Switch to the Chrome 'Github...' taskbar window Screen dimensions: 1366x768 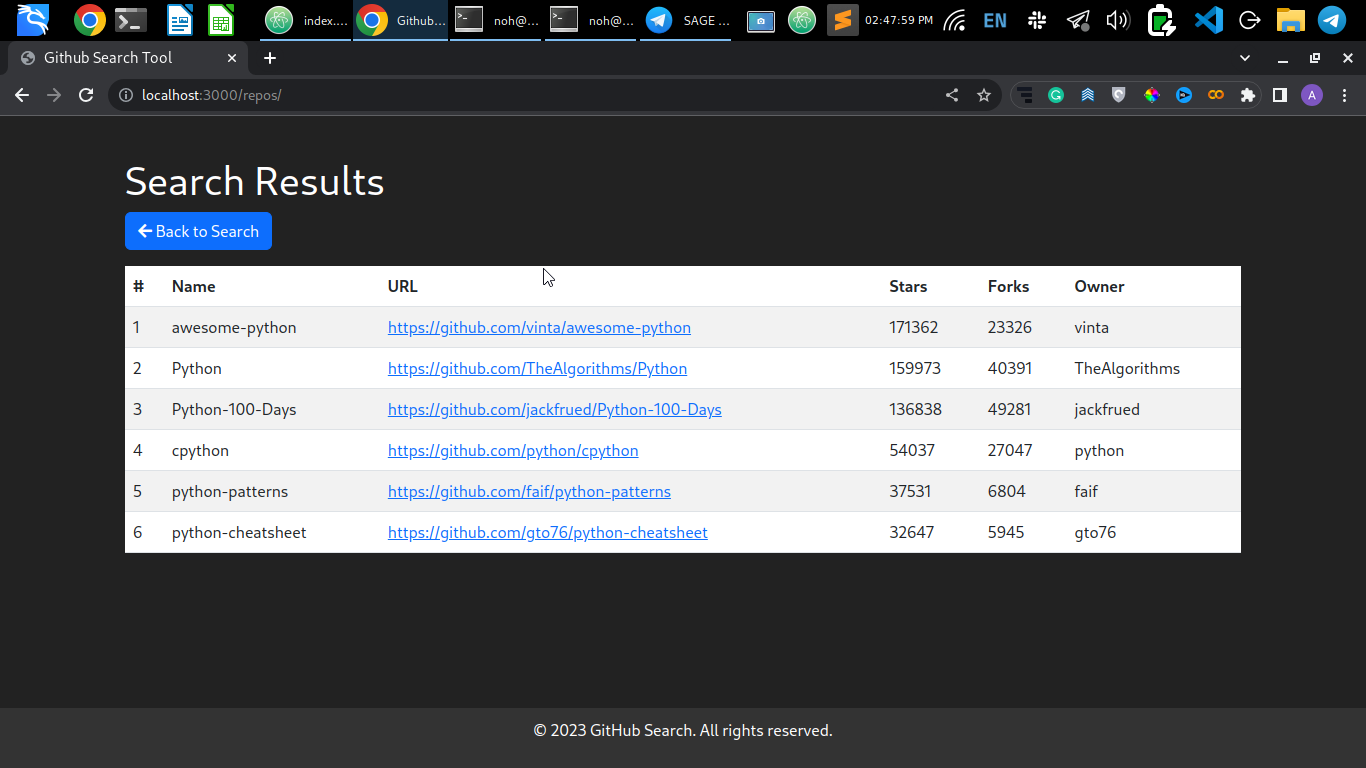[x=401, y=20]
